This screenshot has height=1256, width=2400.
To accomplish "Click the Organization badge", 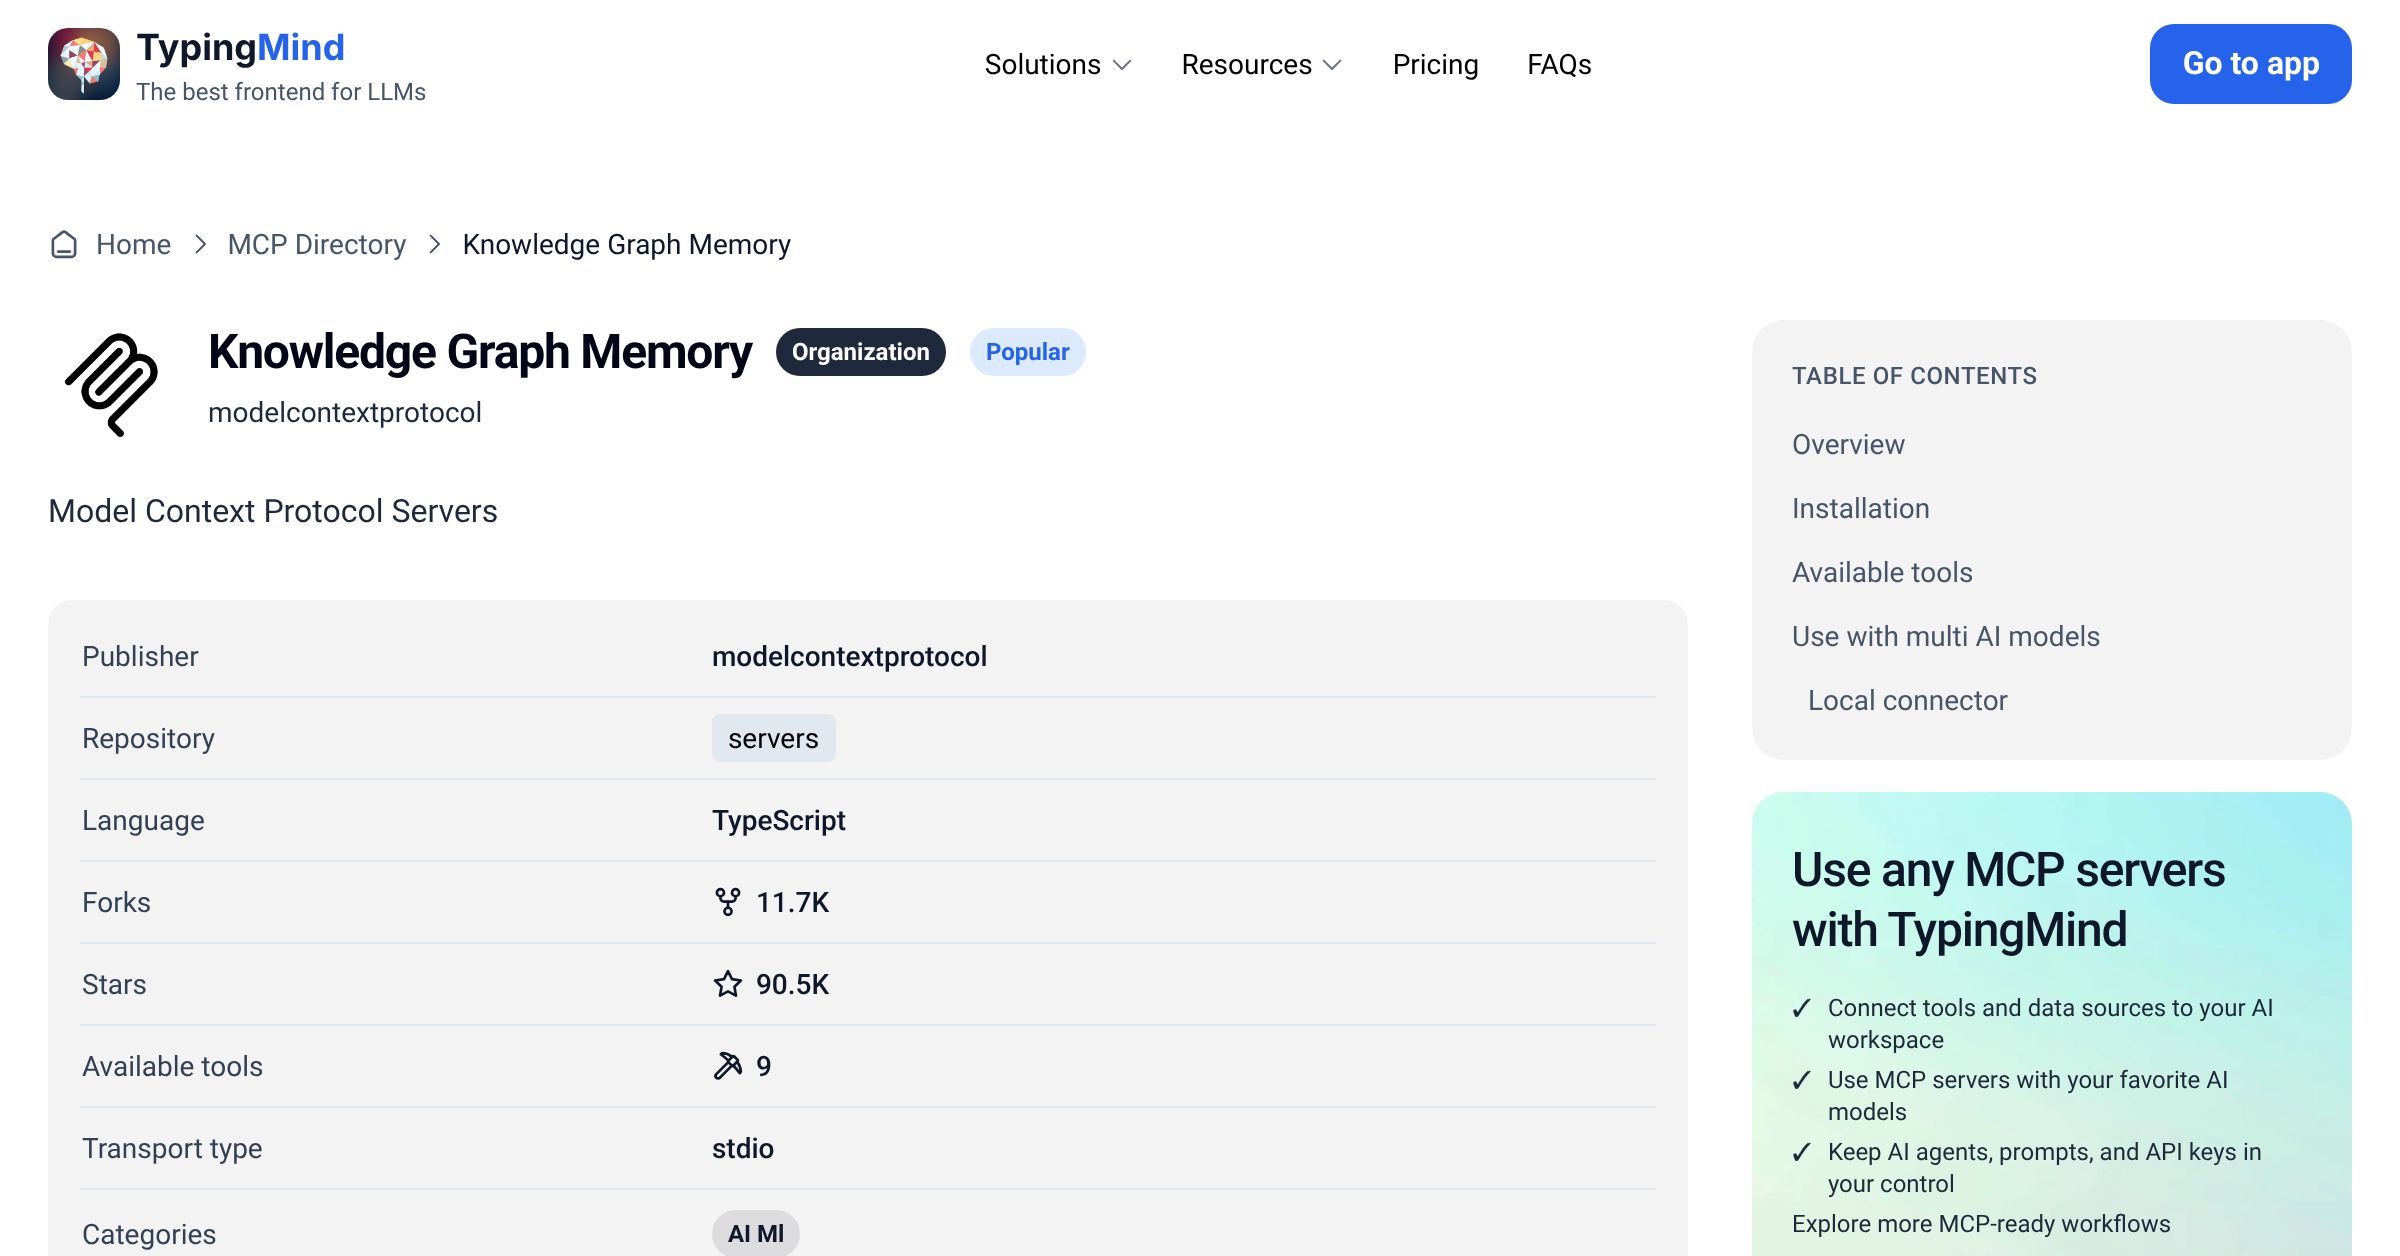I will coord(860,352).
